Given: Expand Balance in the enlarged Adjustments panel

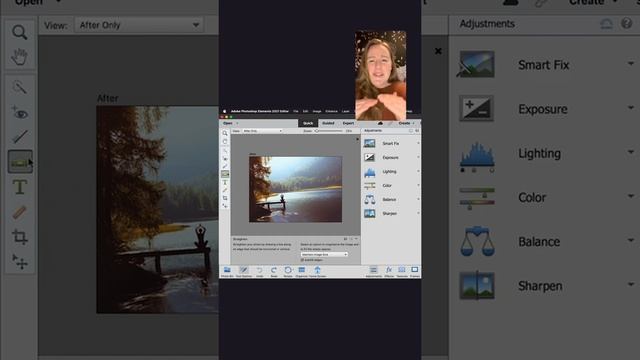Looking at the screenshot, I should [x=631, y=240].
